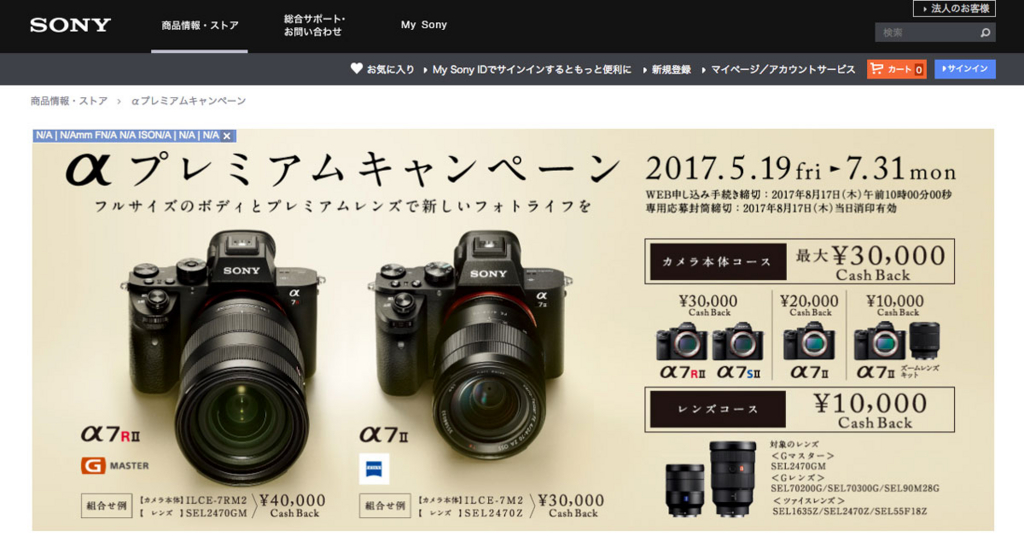Open the 商品情報・ストア menu

(200, 25)
